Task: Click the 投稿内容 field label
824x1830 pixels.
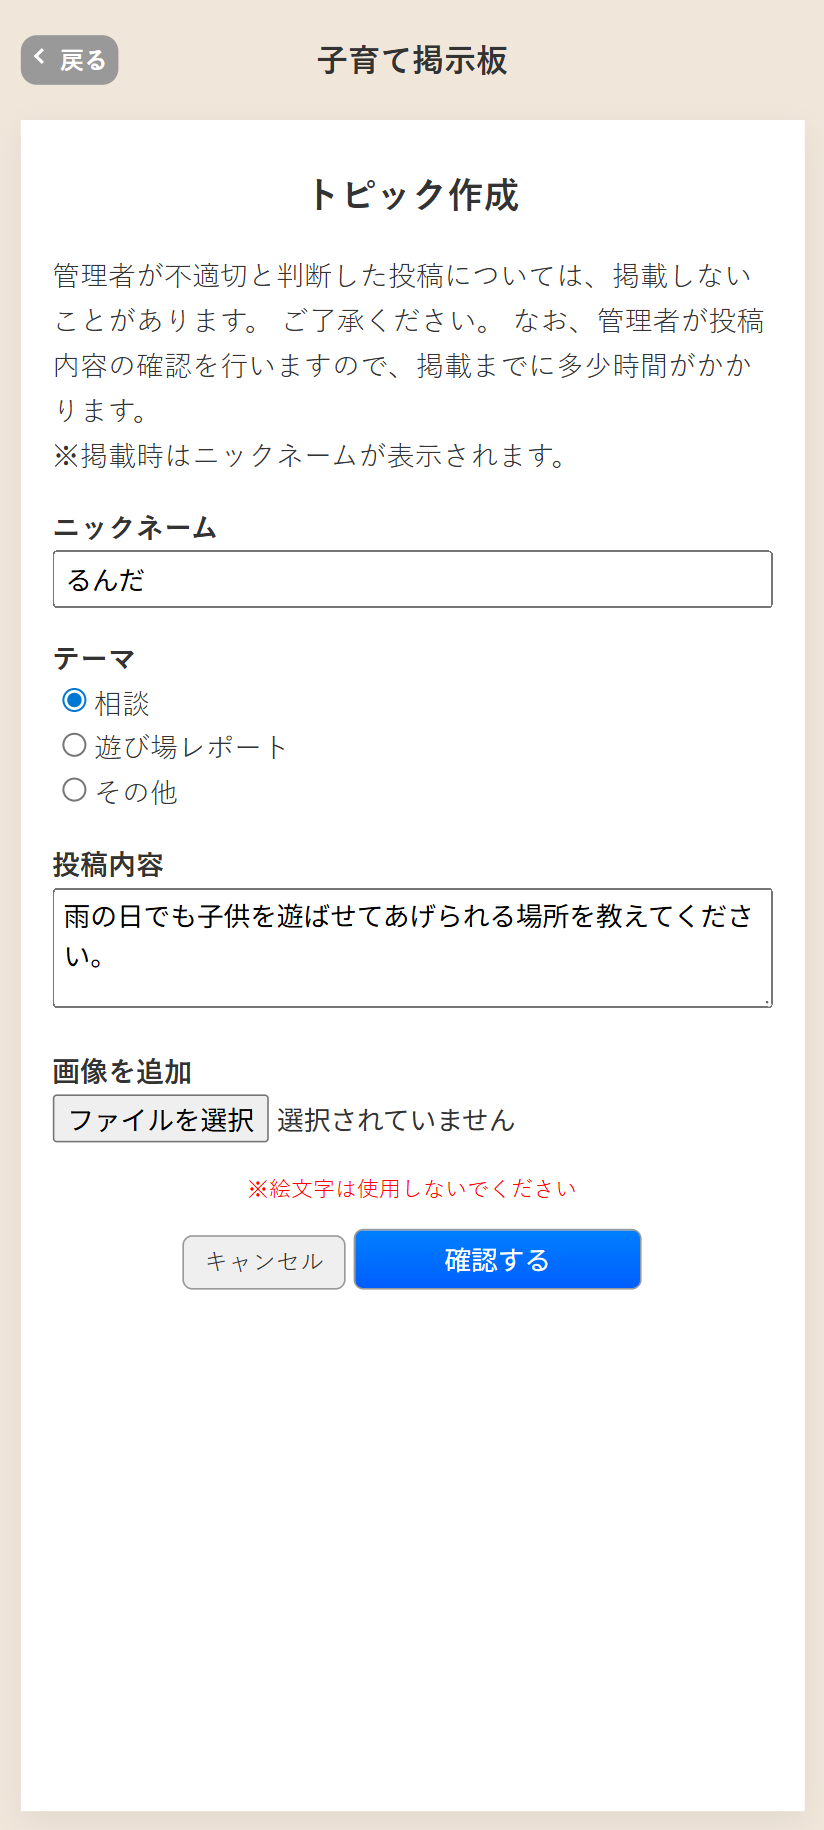Action: coord(108,864)
